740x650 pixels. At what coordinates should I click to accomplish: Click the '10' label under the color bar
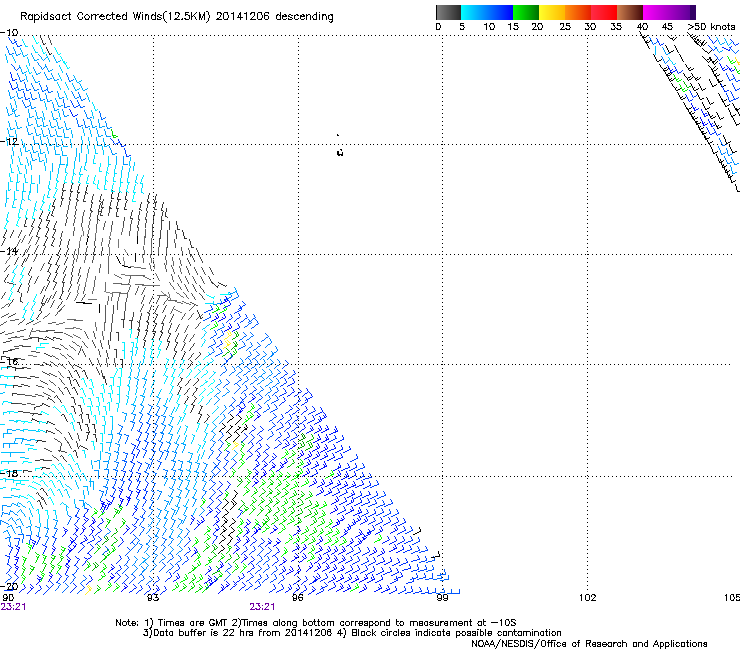coord(489,27)
